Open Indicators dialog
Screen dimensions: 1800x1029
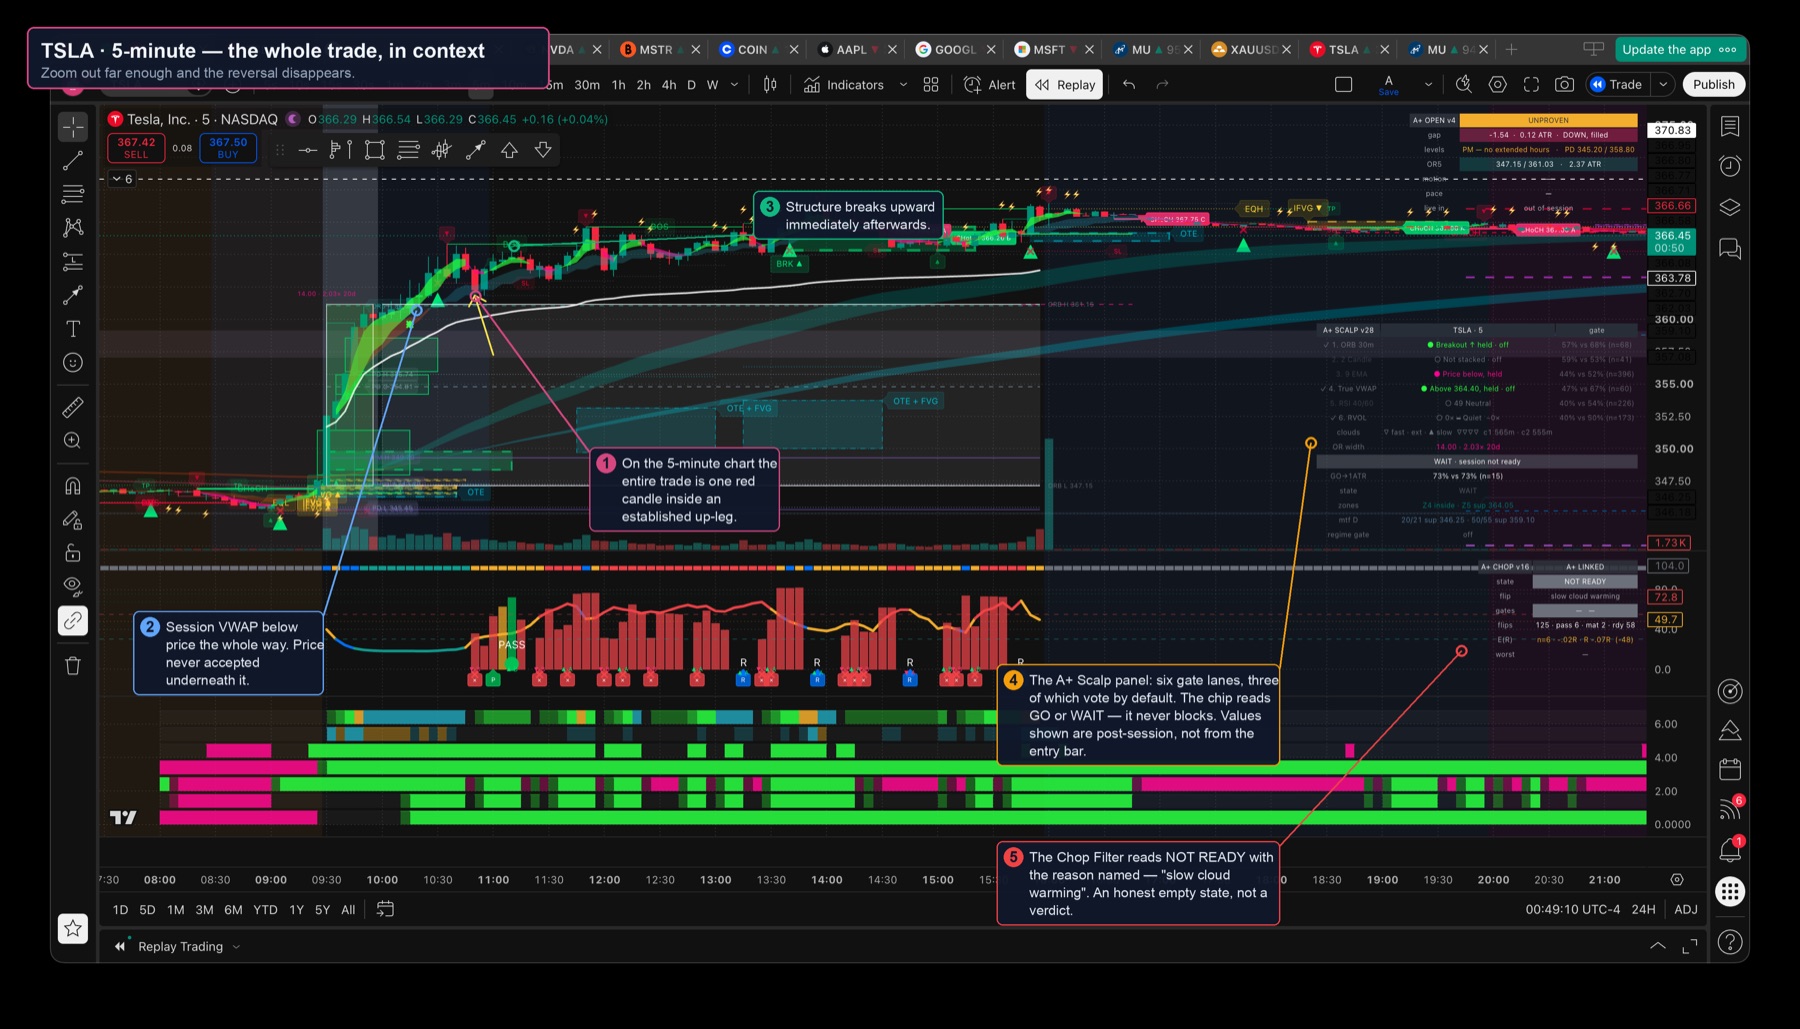pyautogui.click(x=844, y=85)
